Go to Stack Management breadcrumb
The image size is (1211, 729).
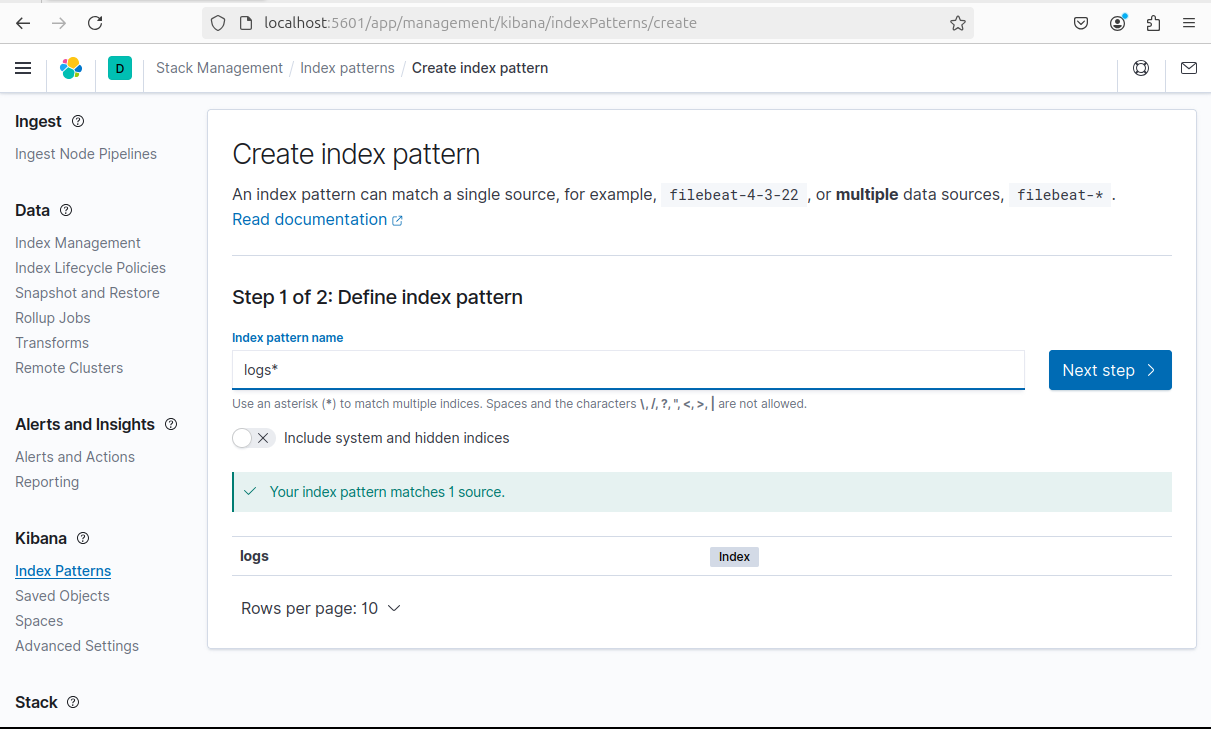pyautogui.click(x=219, y=68)
